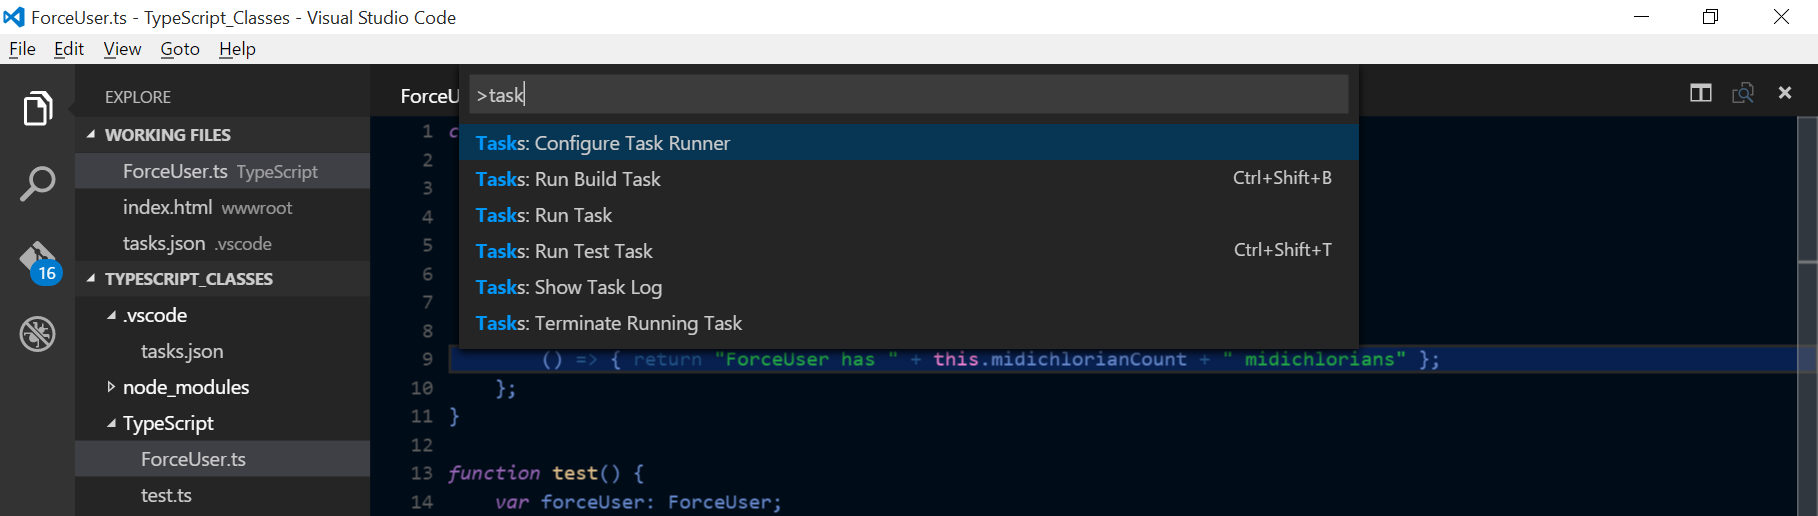The image size is (1818, 516).
Task: Choose Tasks: Run Test Task command
Action: click(908, 251)
